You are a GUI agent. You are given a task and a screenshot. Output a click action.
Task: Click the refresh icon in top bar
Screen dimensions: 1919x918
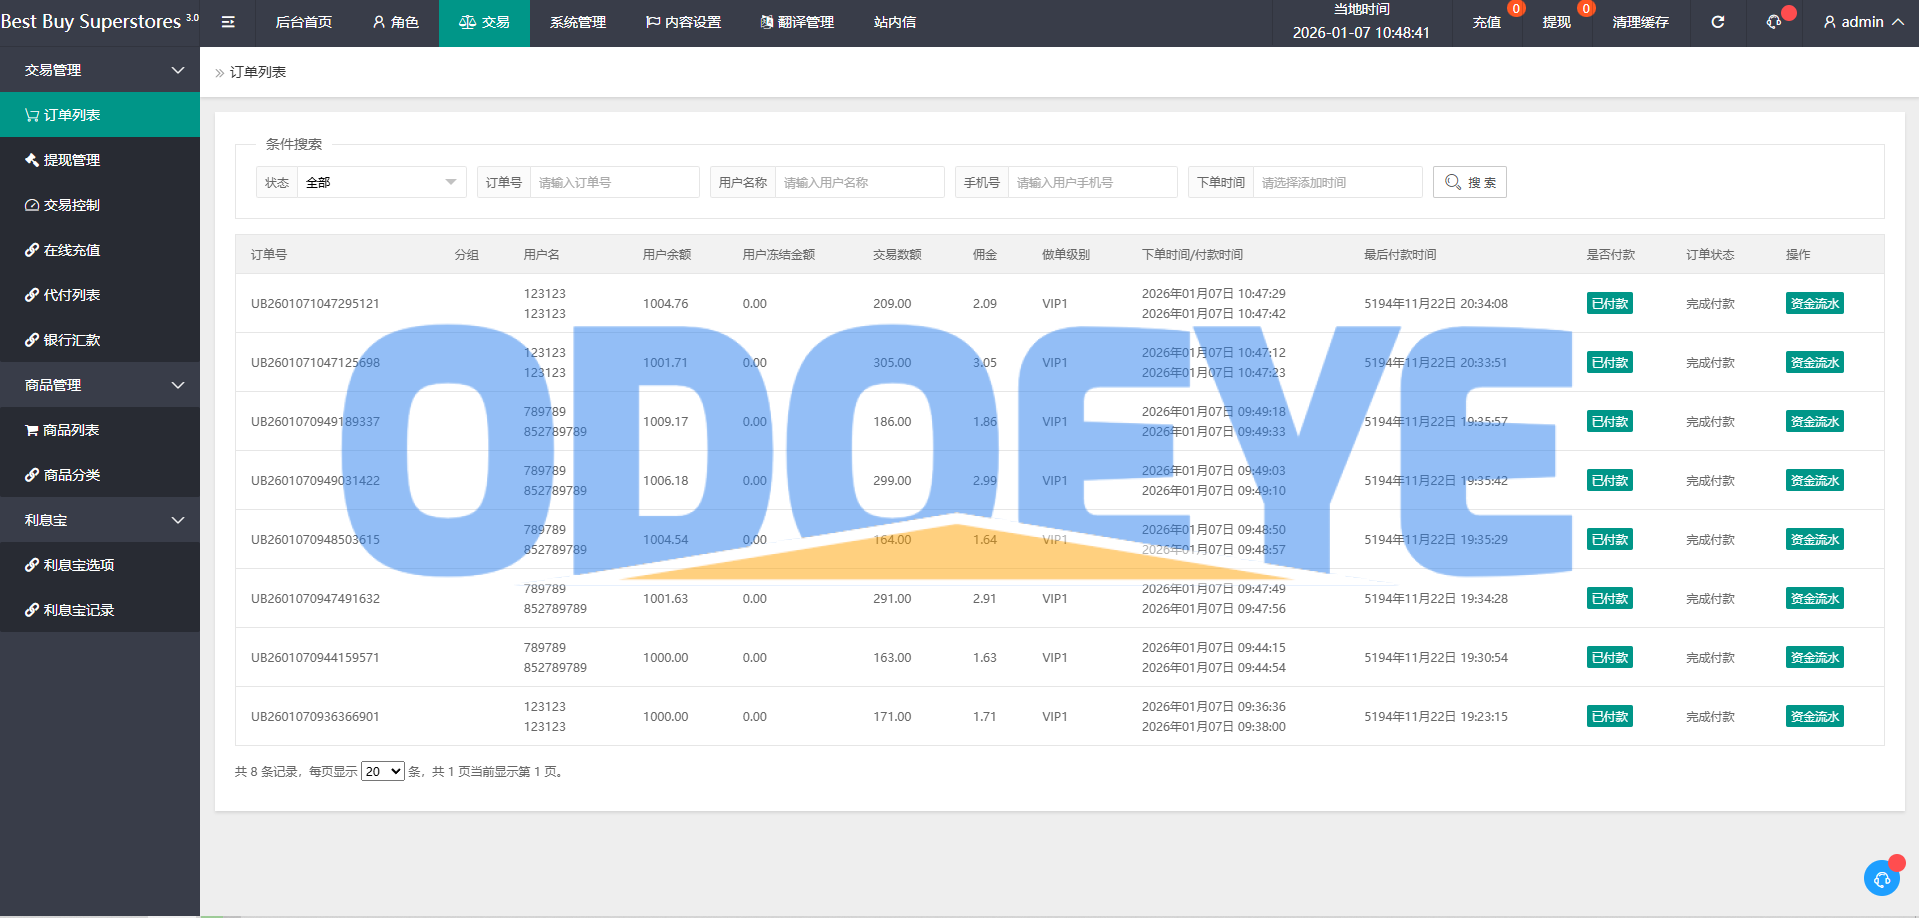click(1717, 22)
